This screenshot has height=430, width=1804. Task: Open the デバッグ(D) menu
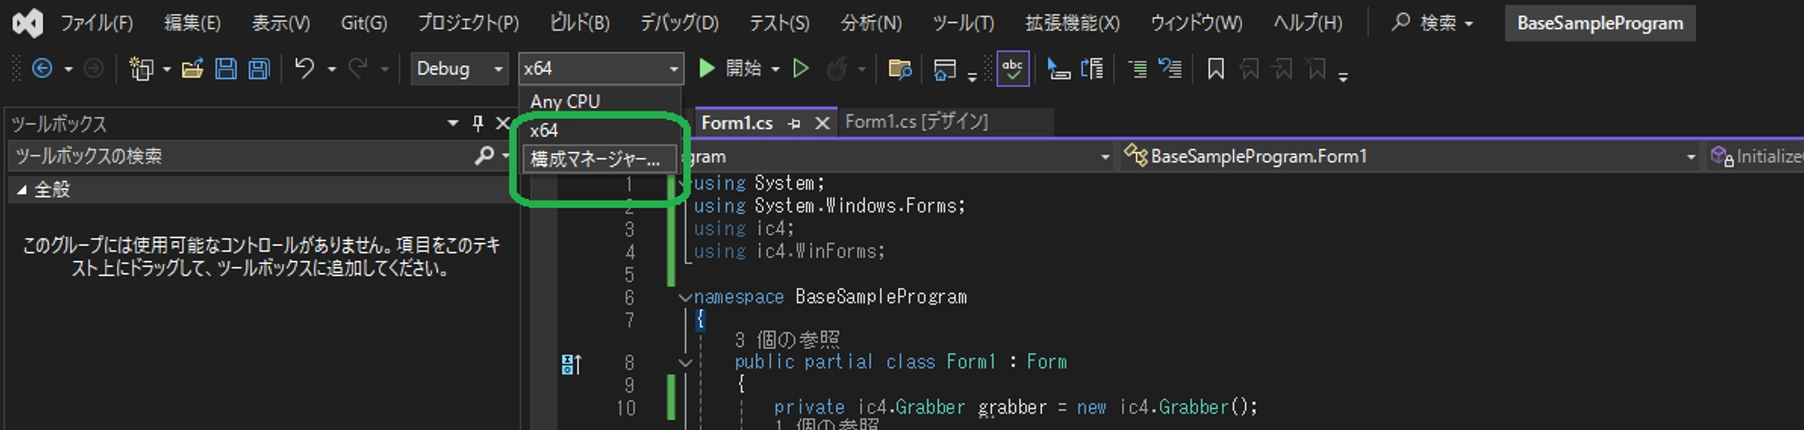679,22
